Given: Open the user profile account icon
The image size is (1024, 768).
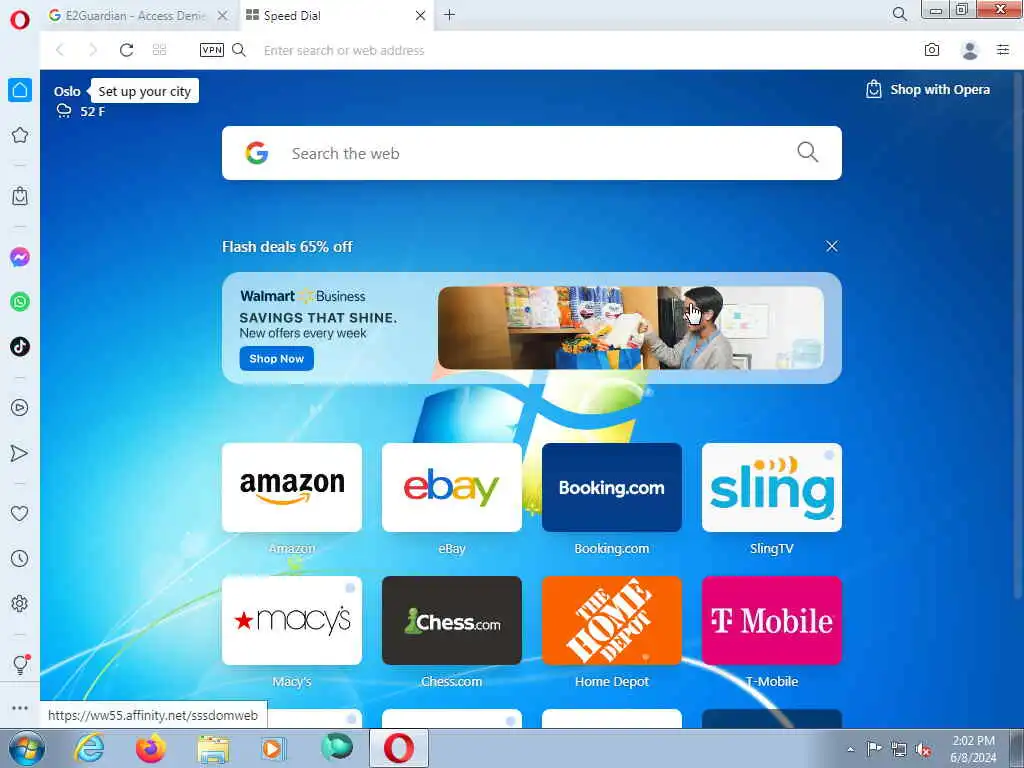Looking at the screenshot, I should pyautogui.click(x=970, y=50).
